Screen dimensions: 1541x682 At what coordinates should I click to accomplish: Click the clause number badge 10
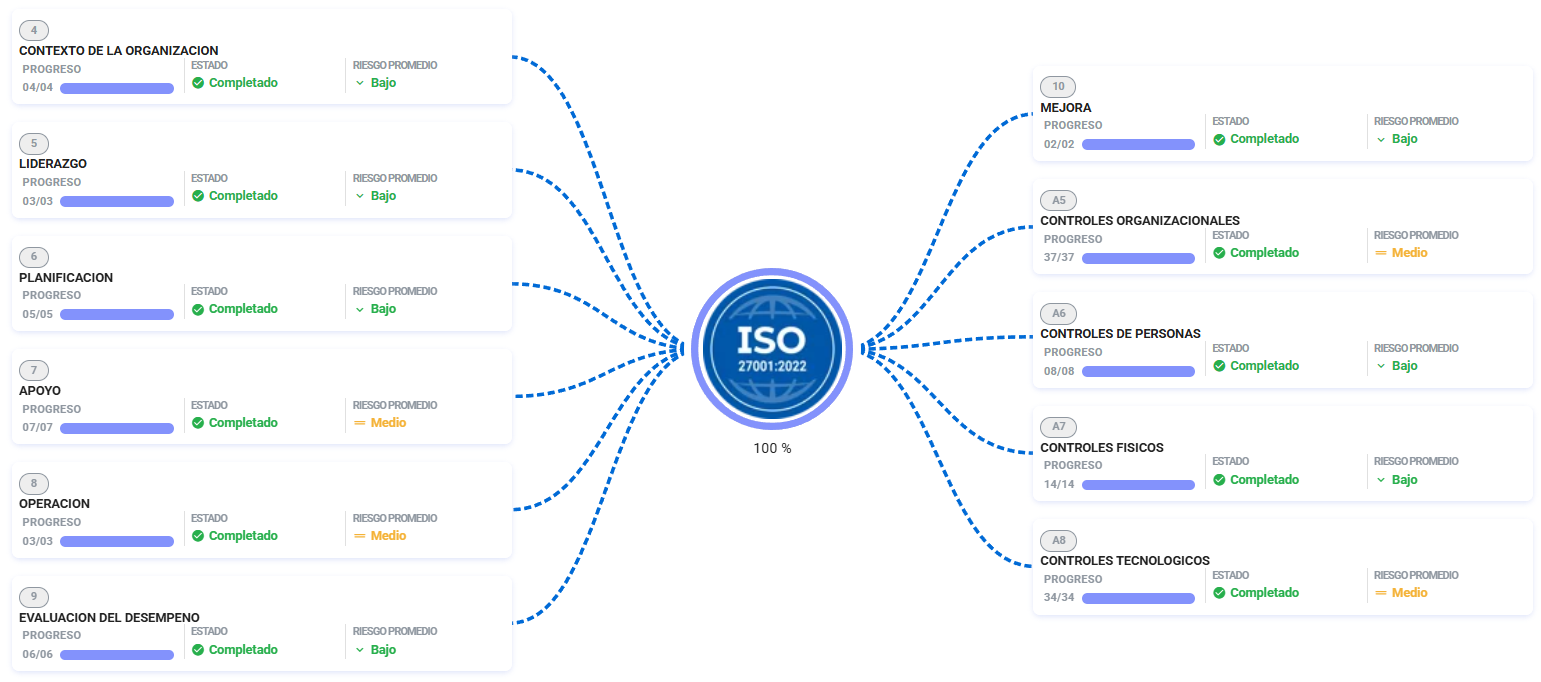point(1058,86)
